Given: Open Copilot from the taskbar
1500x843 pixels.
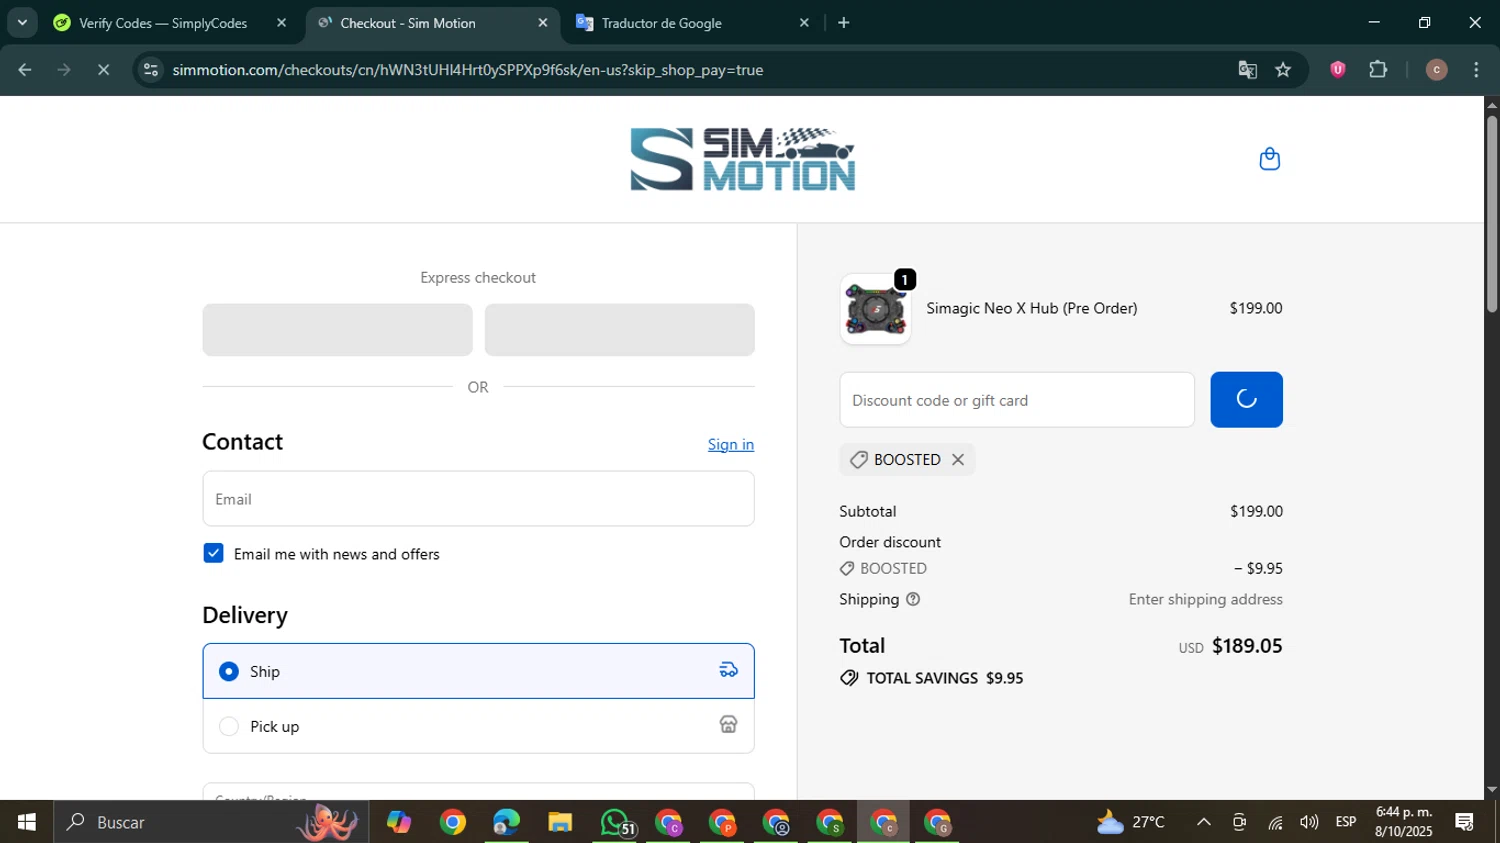Looking at the screenshot, I should (x=399, y=822).
